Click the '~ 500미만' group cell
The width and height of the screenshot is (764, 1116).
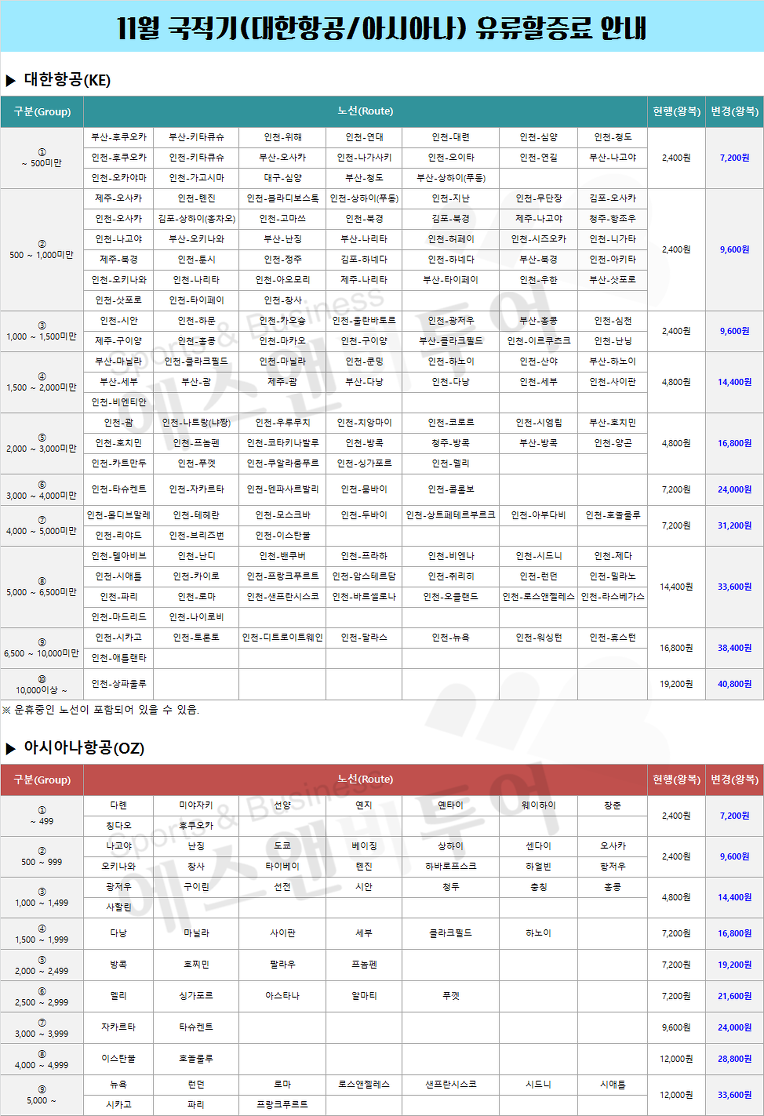pyautogui.click(x=41, y=158)
